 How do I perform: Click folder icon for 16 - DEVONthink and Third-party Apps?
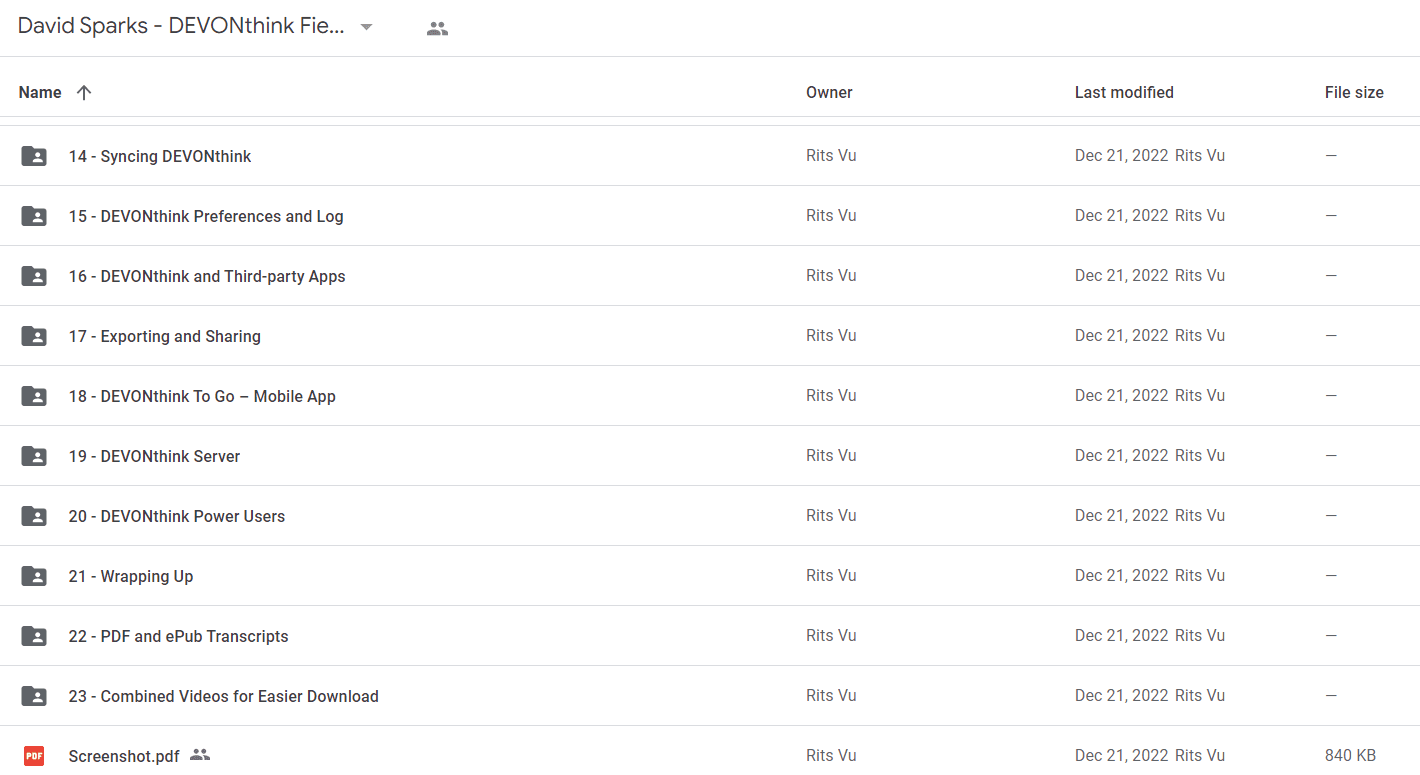(34, 276)
